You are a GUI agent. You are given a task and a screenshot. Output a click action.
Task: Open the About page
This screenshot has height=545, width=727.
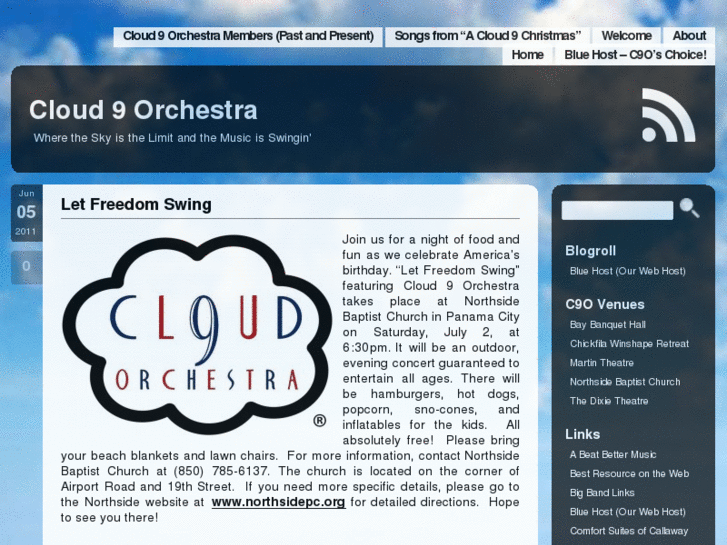[689, 36]
